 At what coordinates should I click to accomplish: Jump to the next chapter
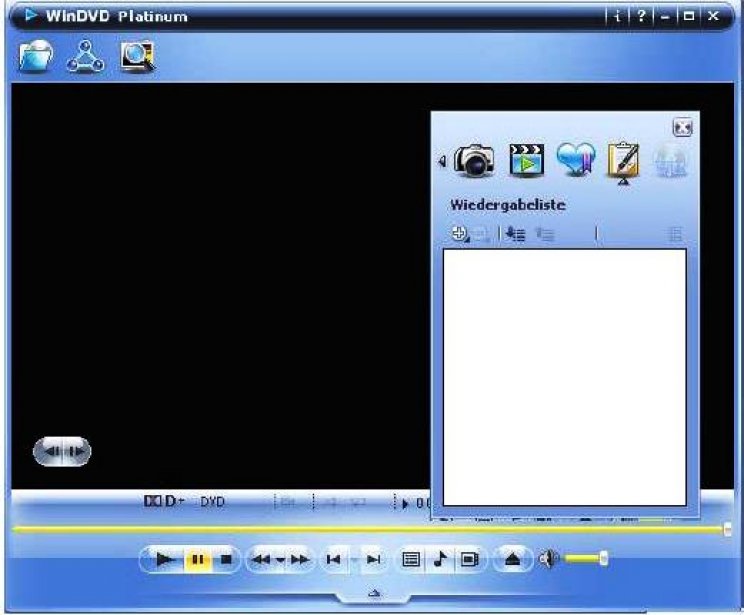373,560
